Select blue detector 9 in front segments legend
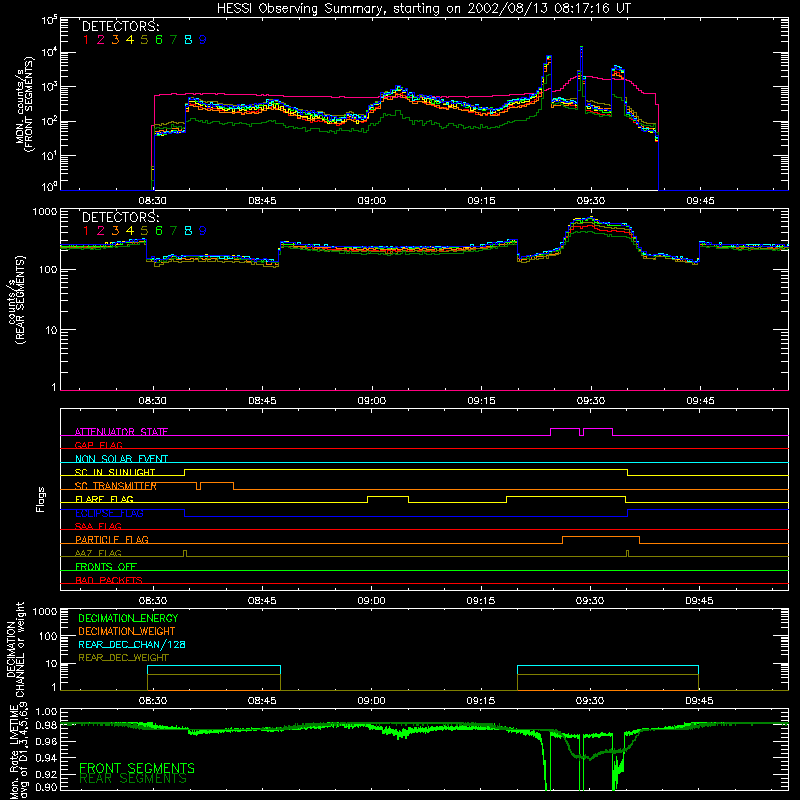800x800 pixels. 203,40
